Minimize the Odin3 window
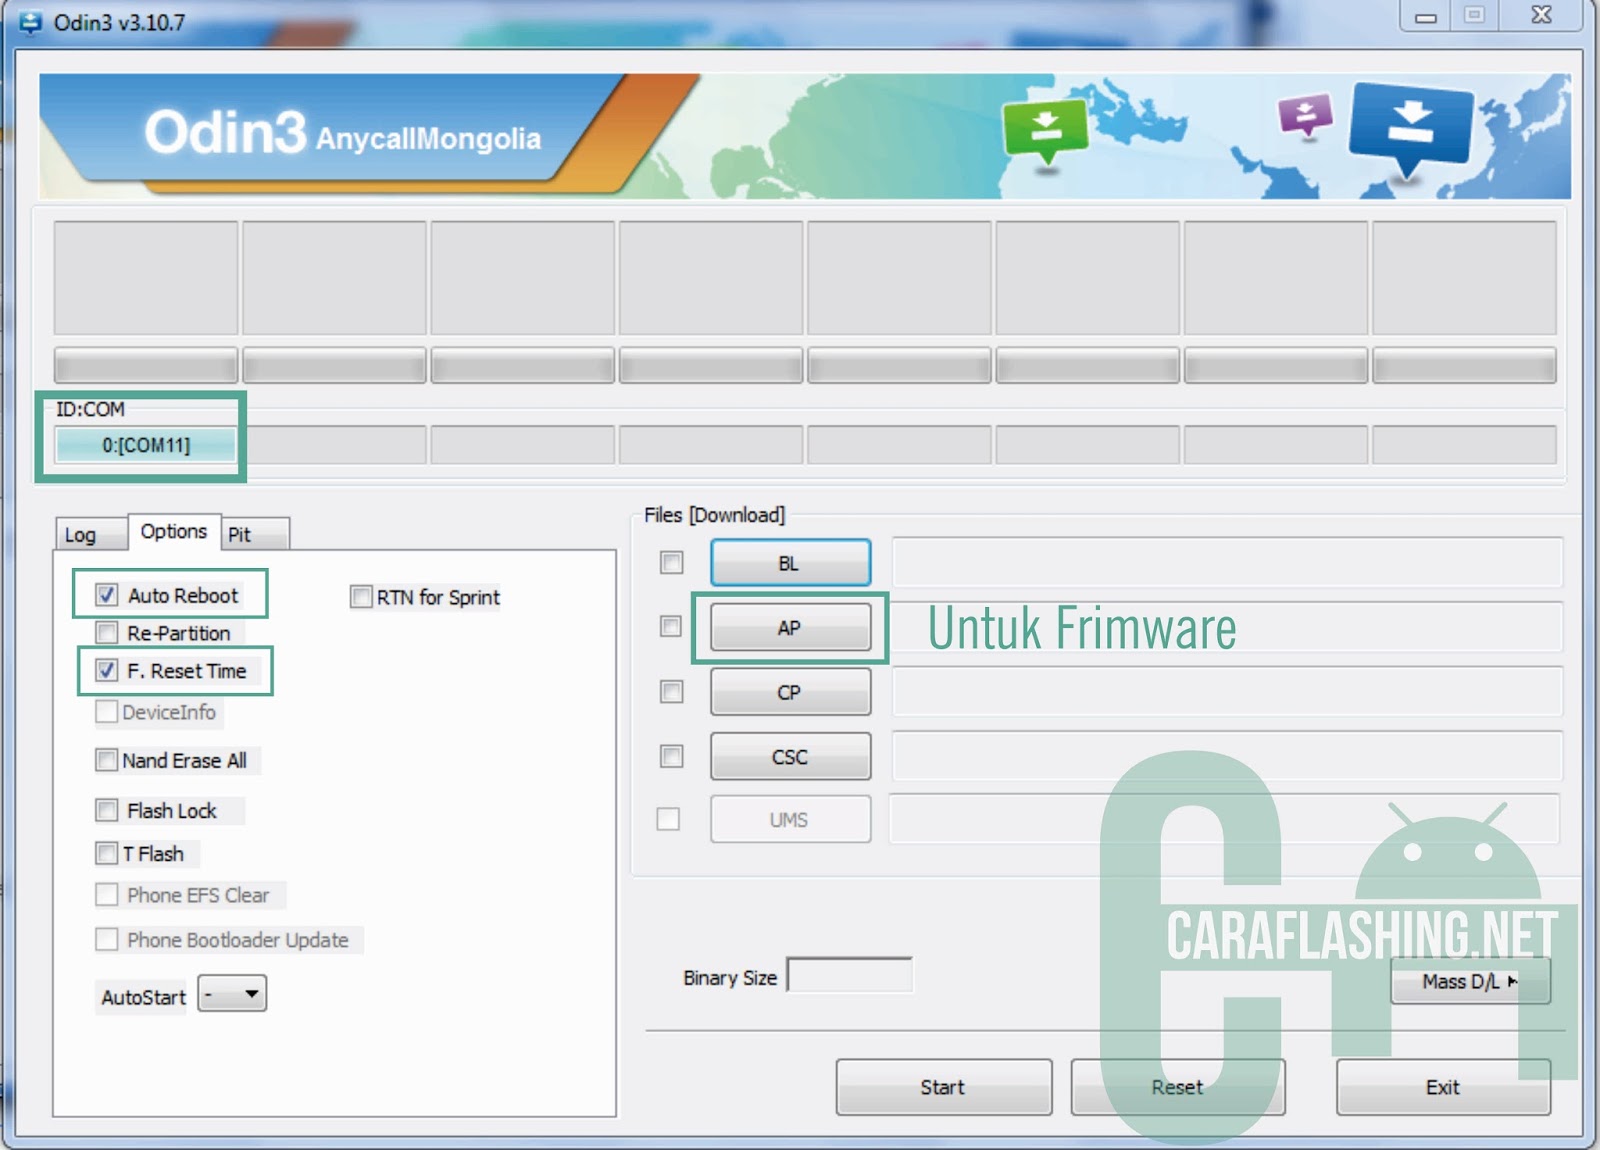Screen dimensions: 1600x1150 (1425, 17)
